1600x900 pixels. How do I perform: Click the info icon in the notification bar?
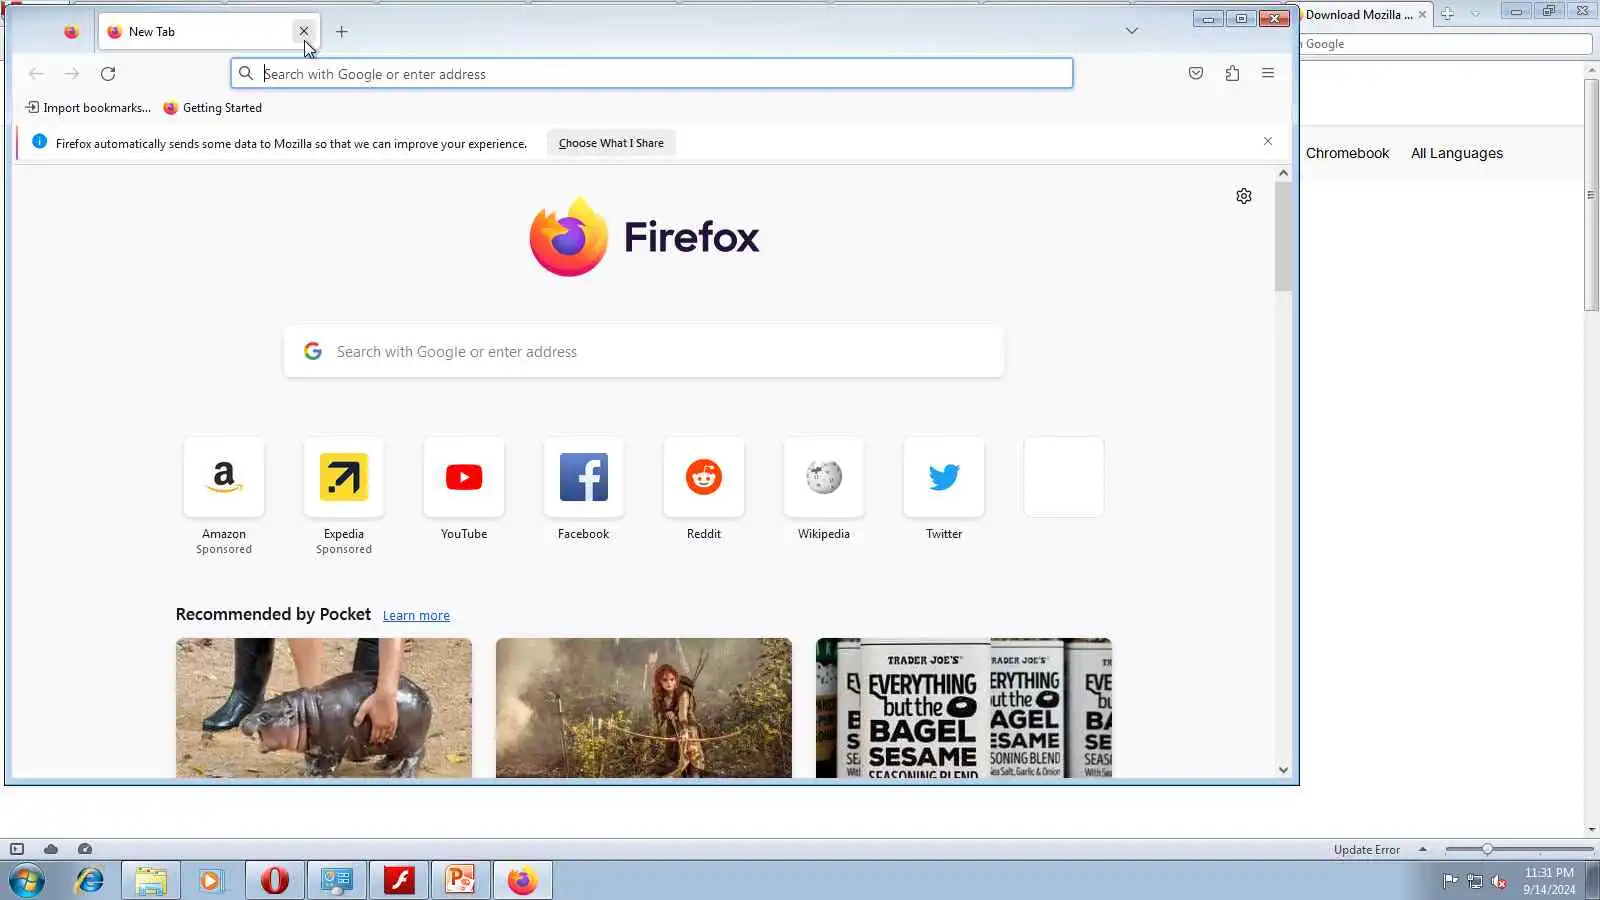tap(39, 142)
